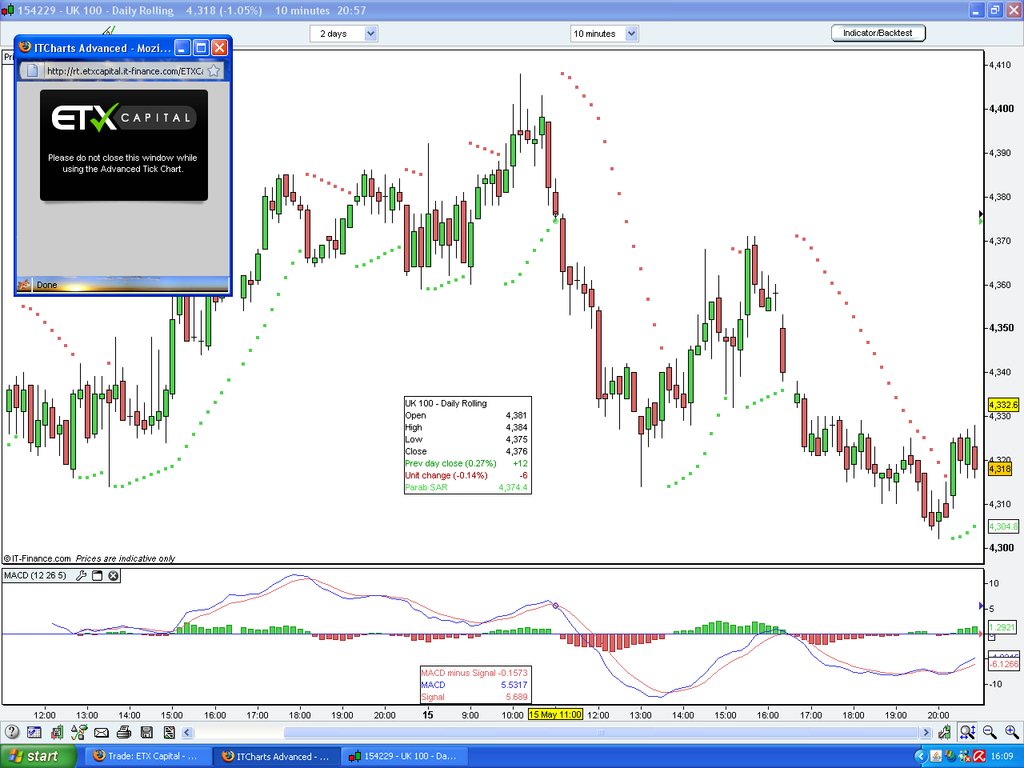Click the candlestick copy chart icon
This screenshot has width=1024, height=768.
pos(57,732)
